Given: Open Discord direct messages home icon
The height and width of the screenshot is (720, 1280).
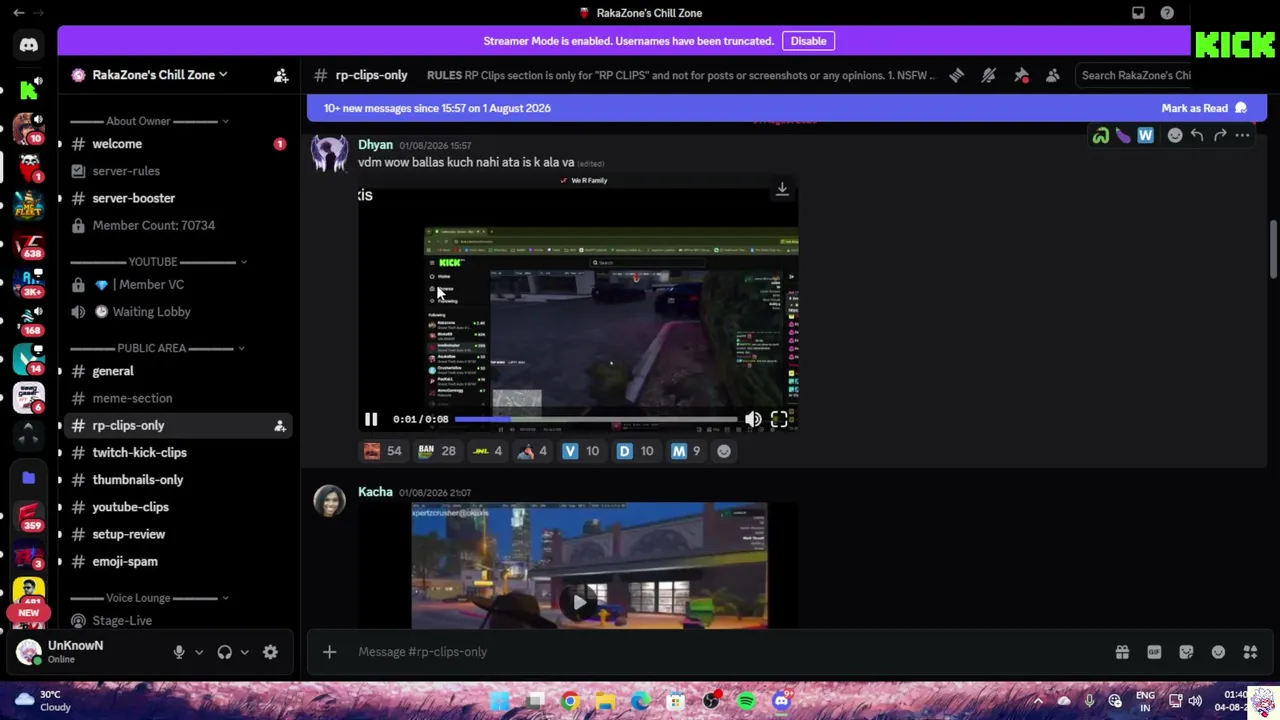Looking at the screenshot, I should click(29, 45).
